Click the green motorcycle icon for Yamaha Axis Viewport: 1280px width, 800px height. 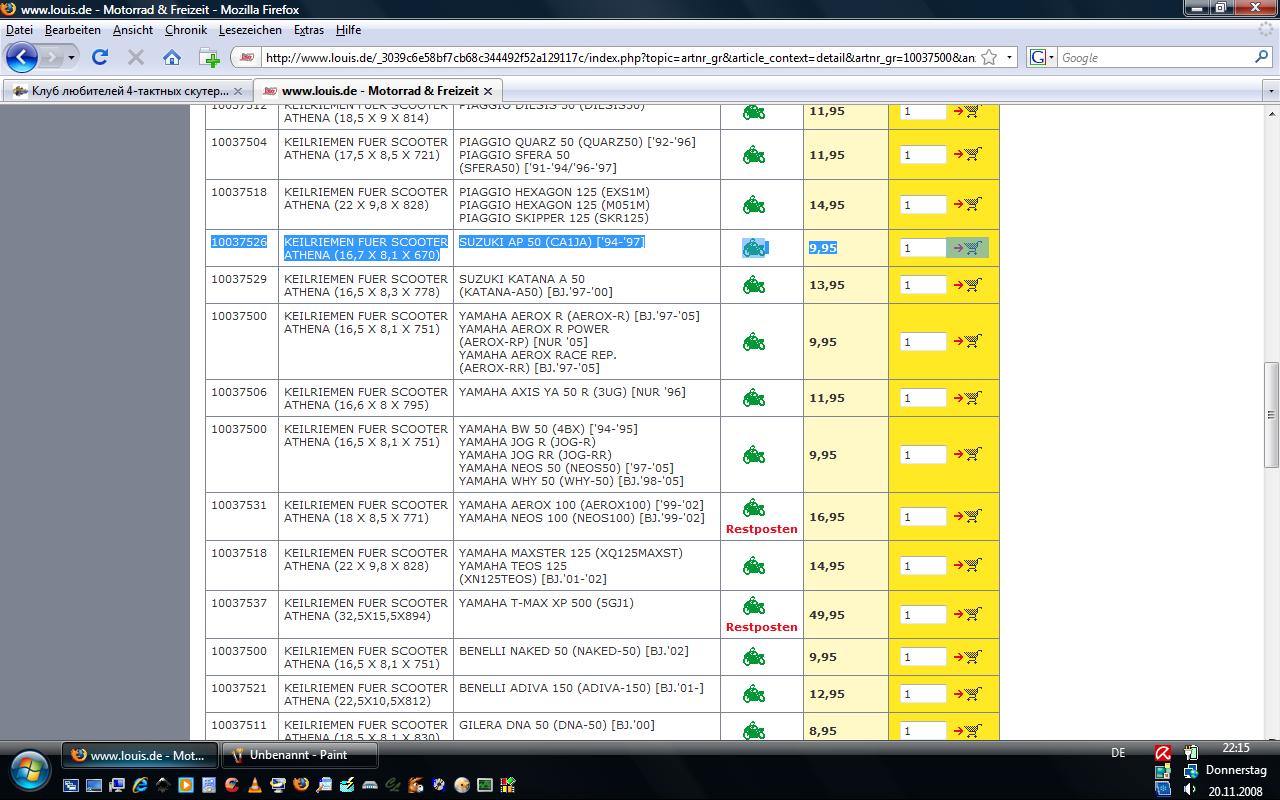754,398
